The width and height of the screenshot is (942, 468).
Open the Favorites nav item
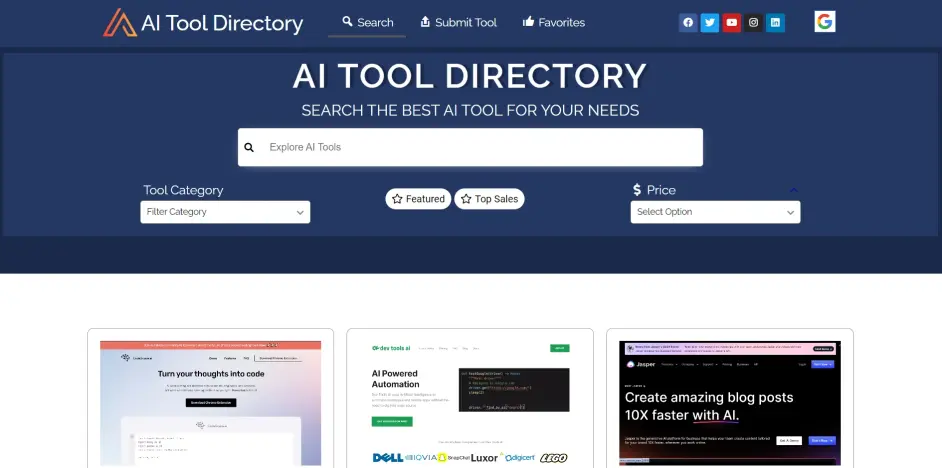[553, 23]
